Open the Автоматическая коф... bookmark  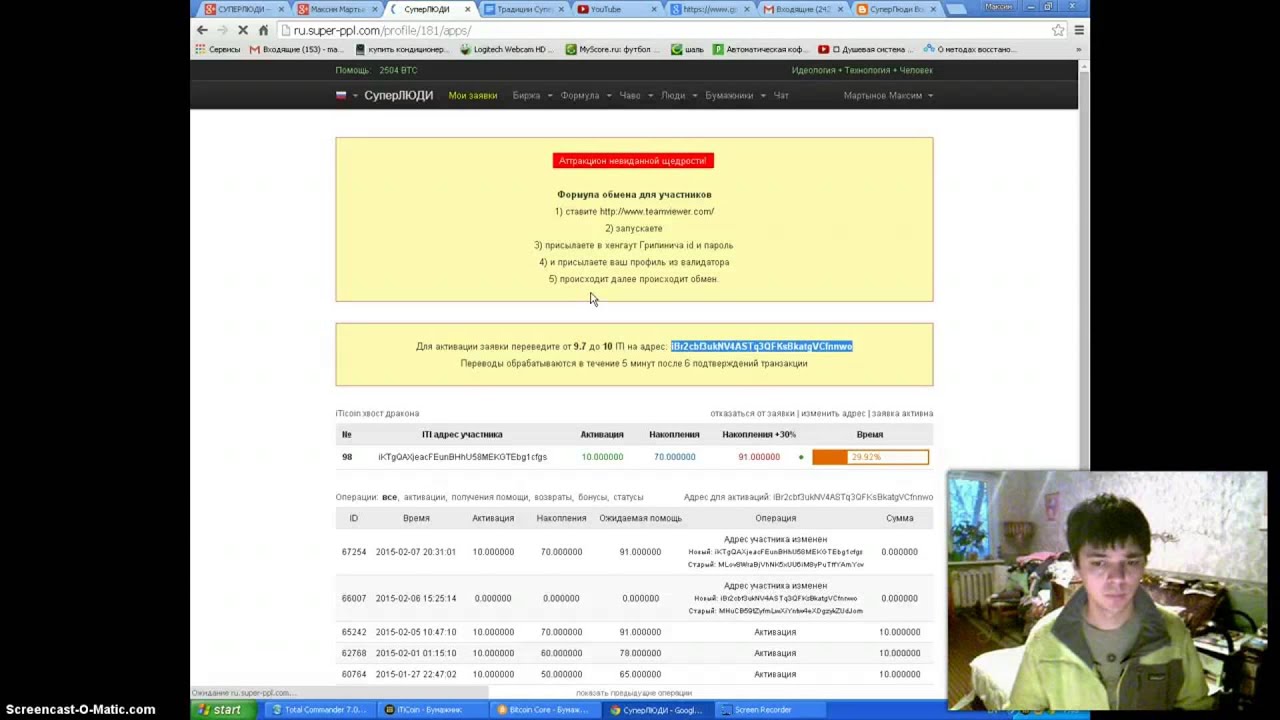tap(760, 49)
